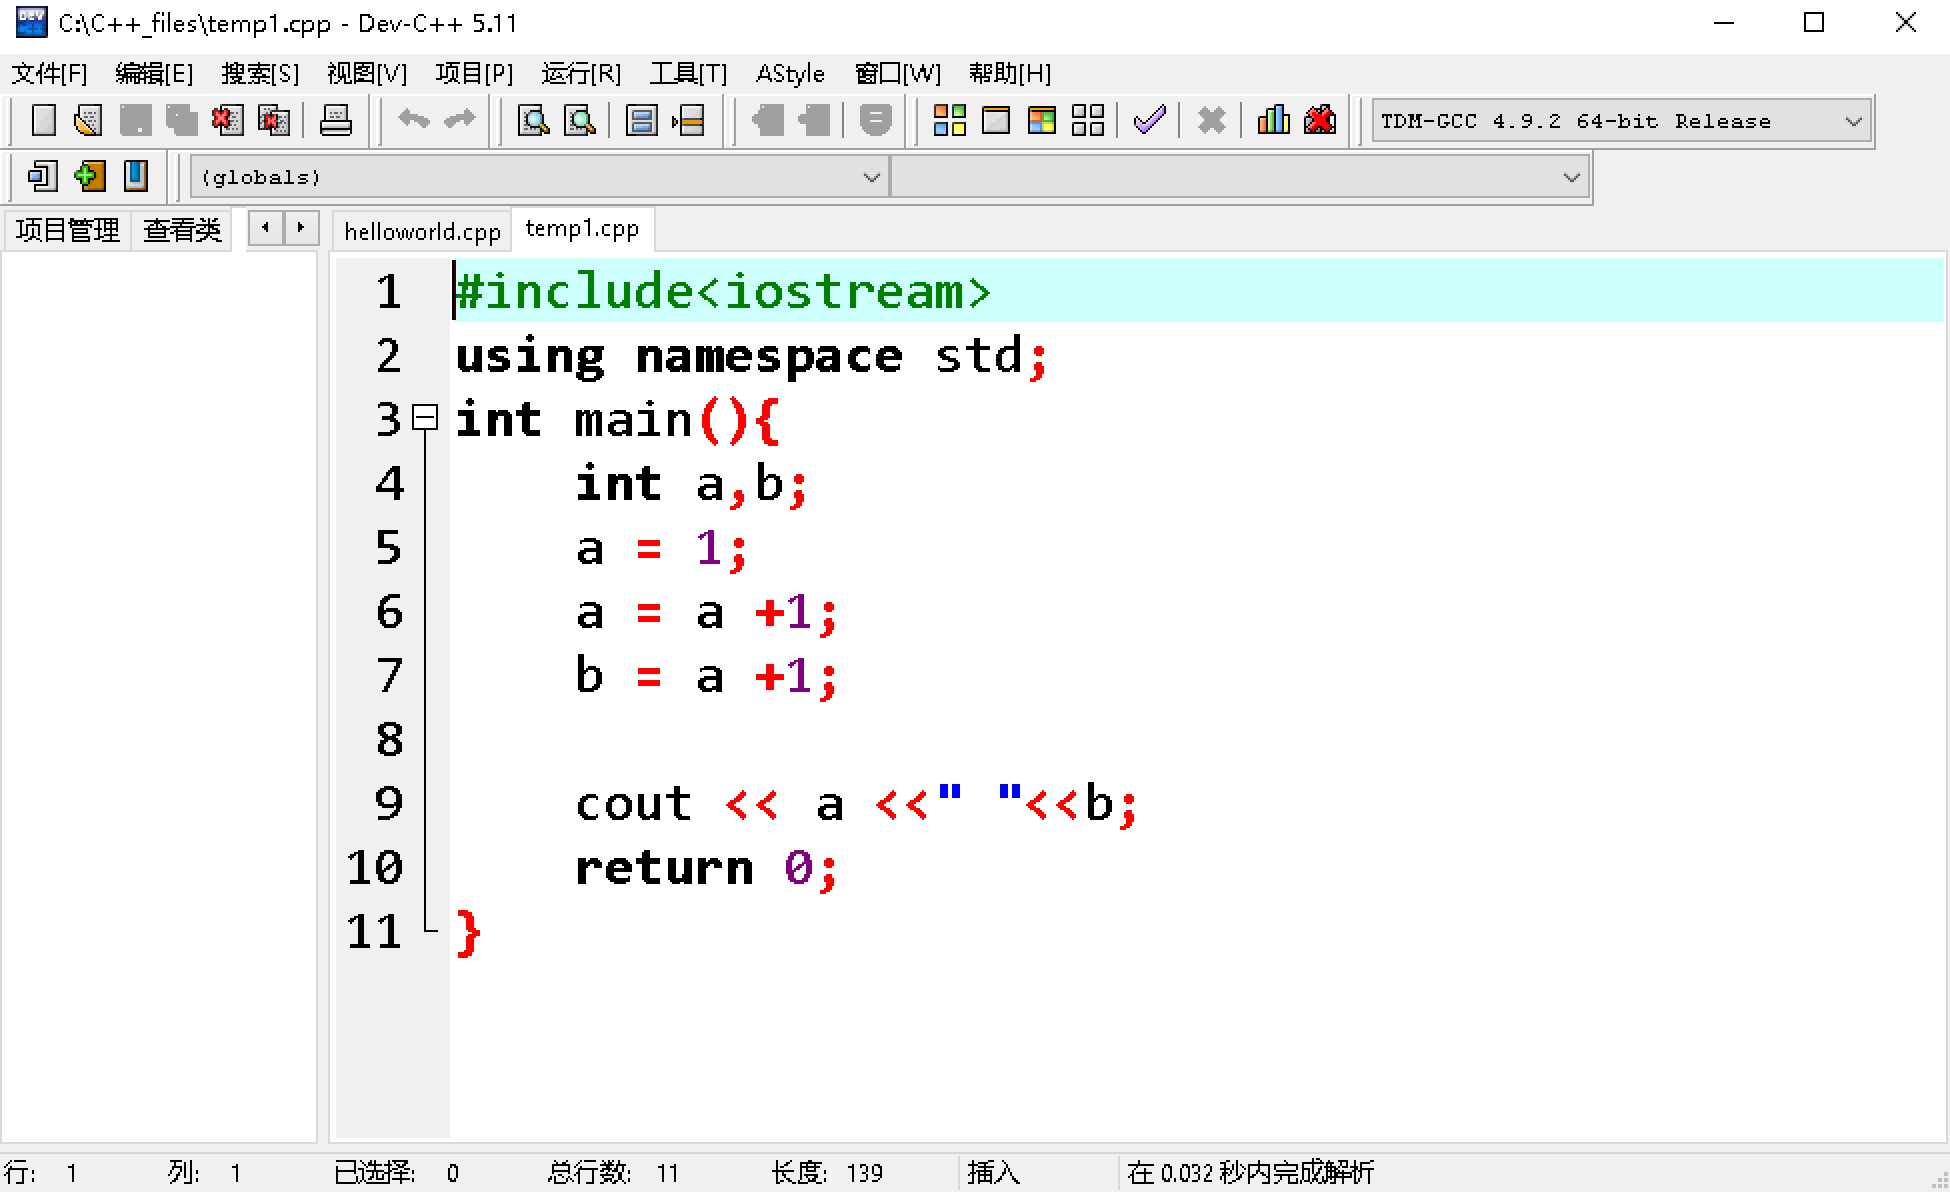Image resolution: width=1950 pixels, height=1192 pixels.
Task: Click the left tab scroll arrow
Action: pos(264,228)
